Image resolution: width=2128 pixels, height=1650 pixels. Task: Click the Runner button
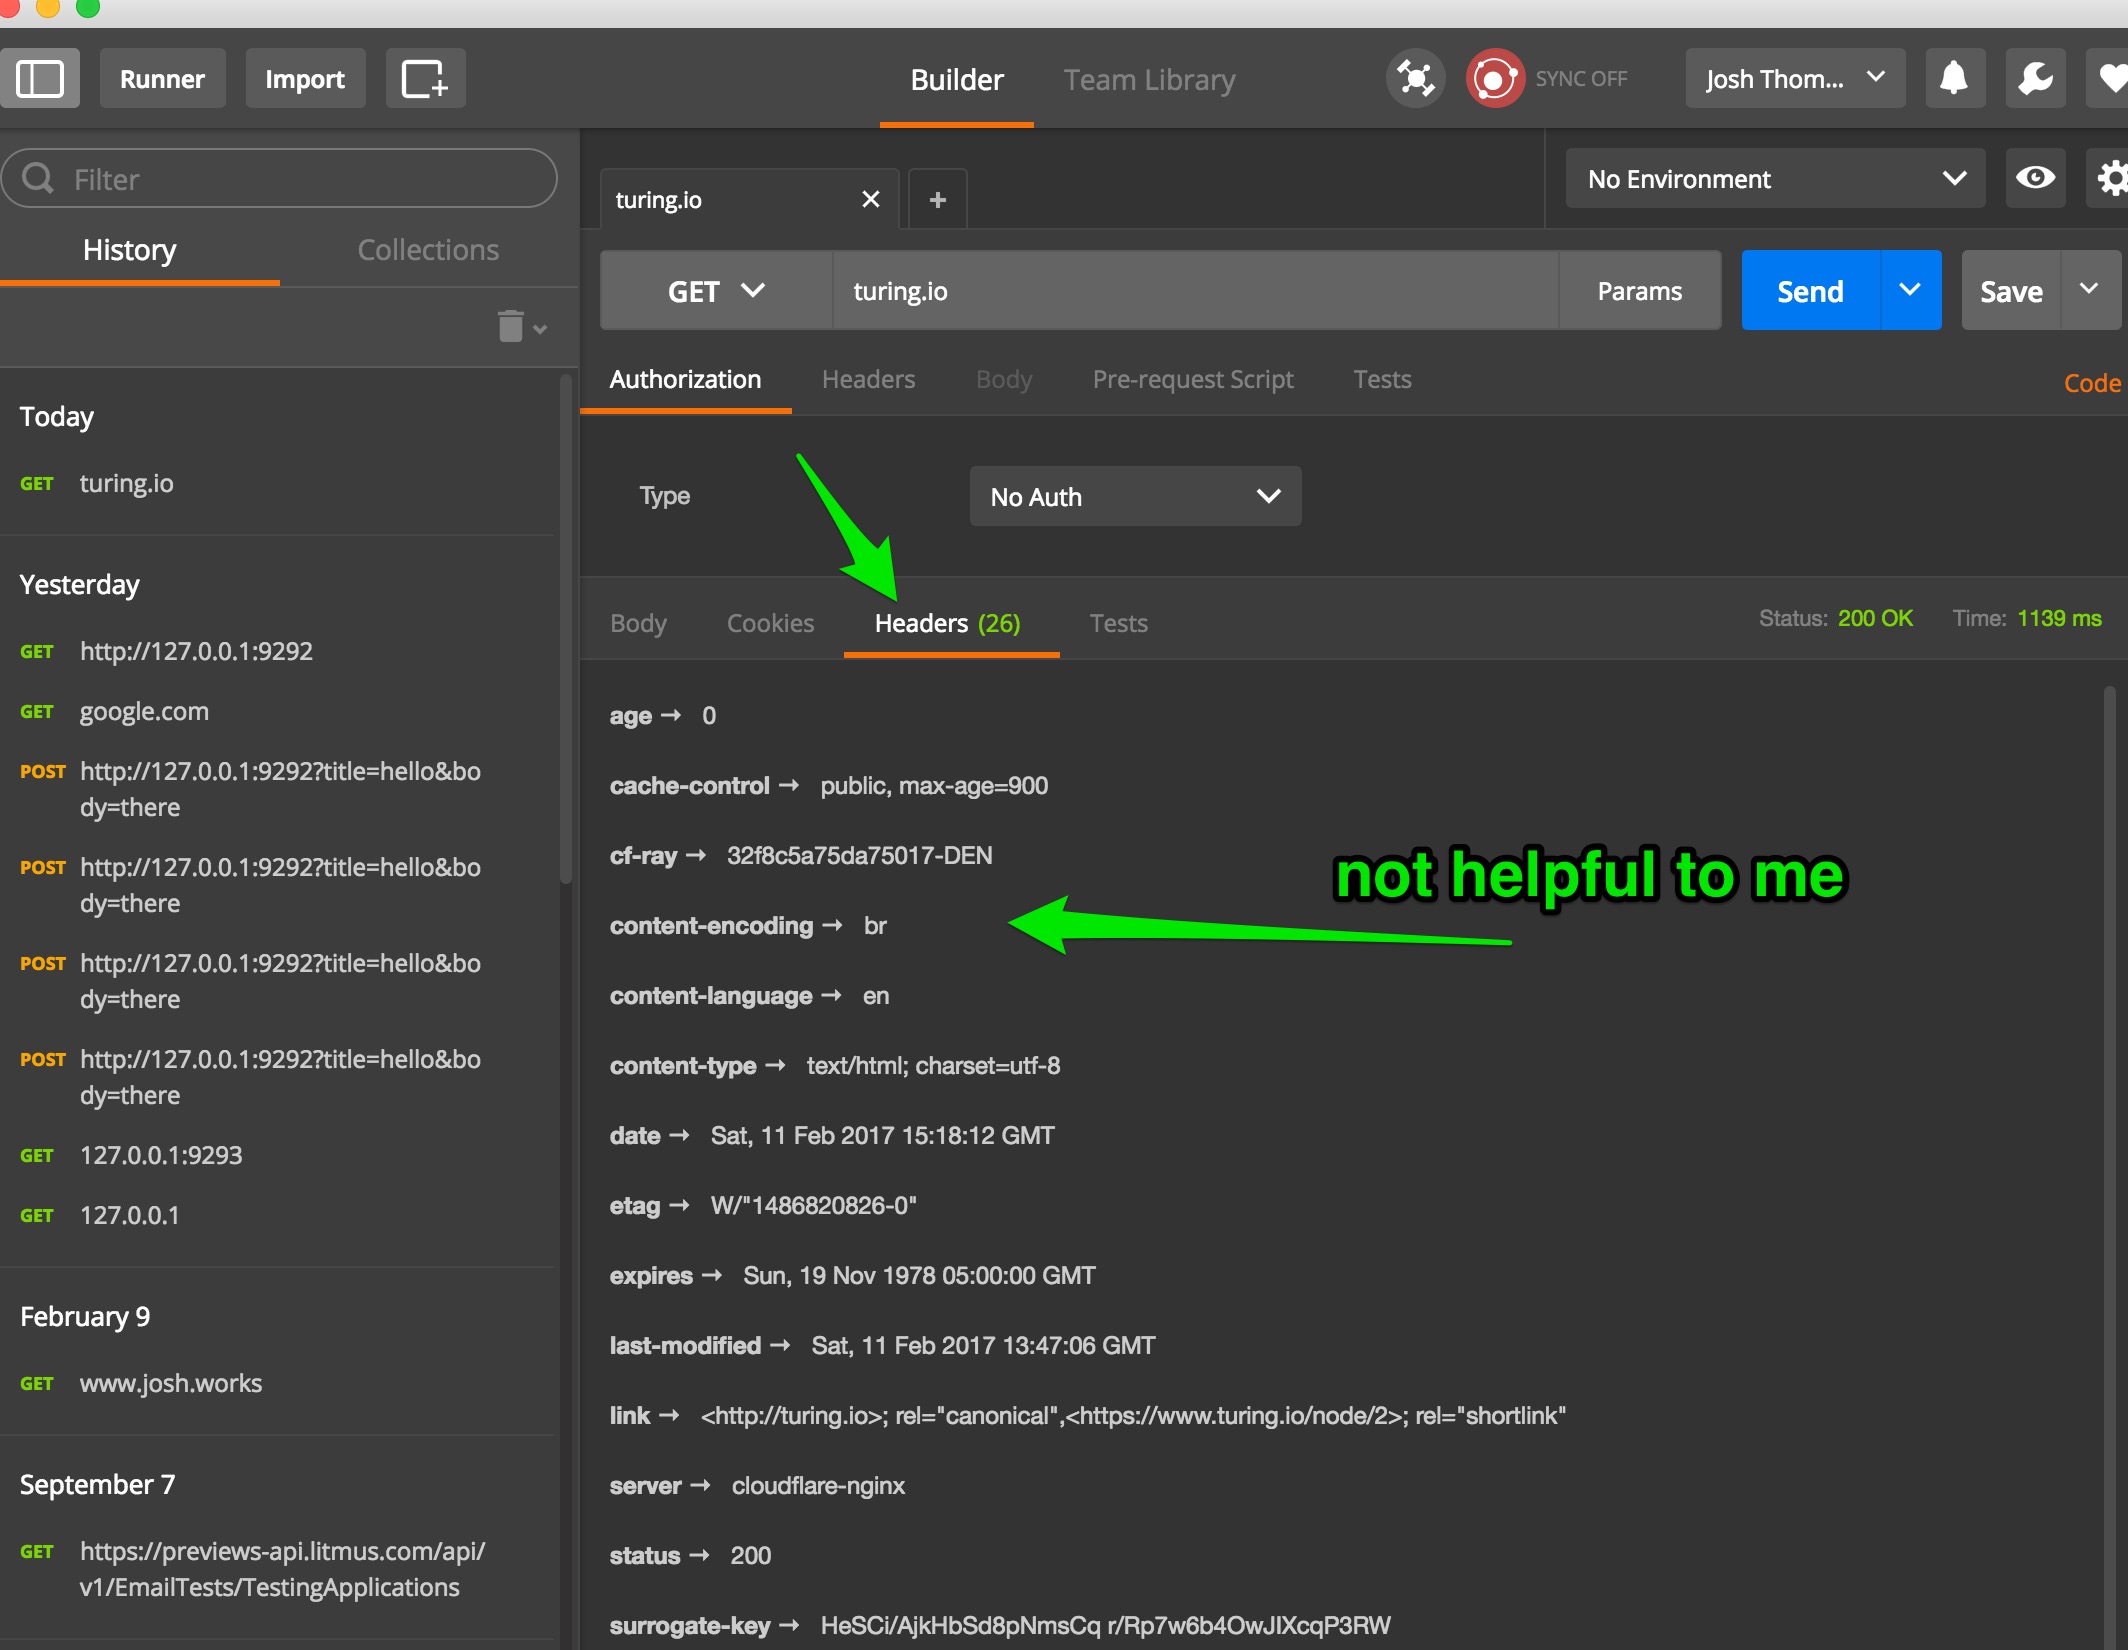(162, 78)
